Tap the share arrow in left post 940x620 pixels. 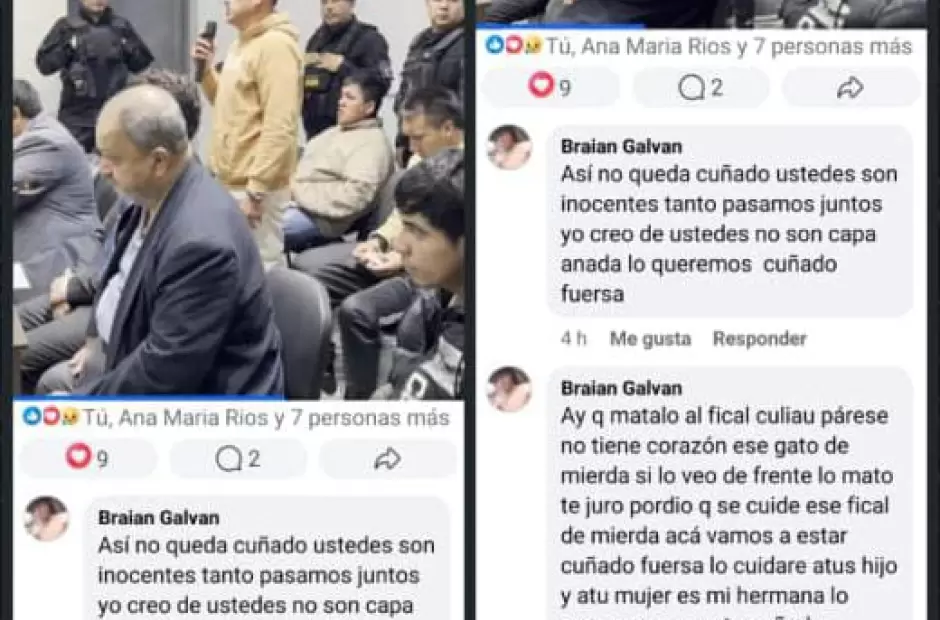(388, 459)
